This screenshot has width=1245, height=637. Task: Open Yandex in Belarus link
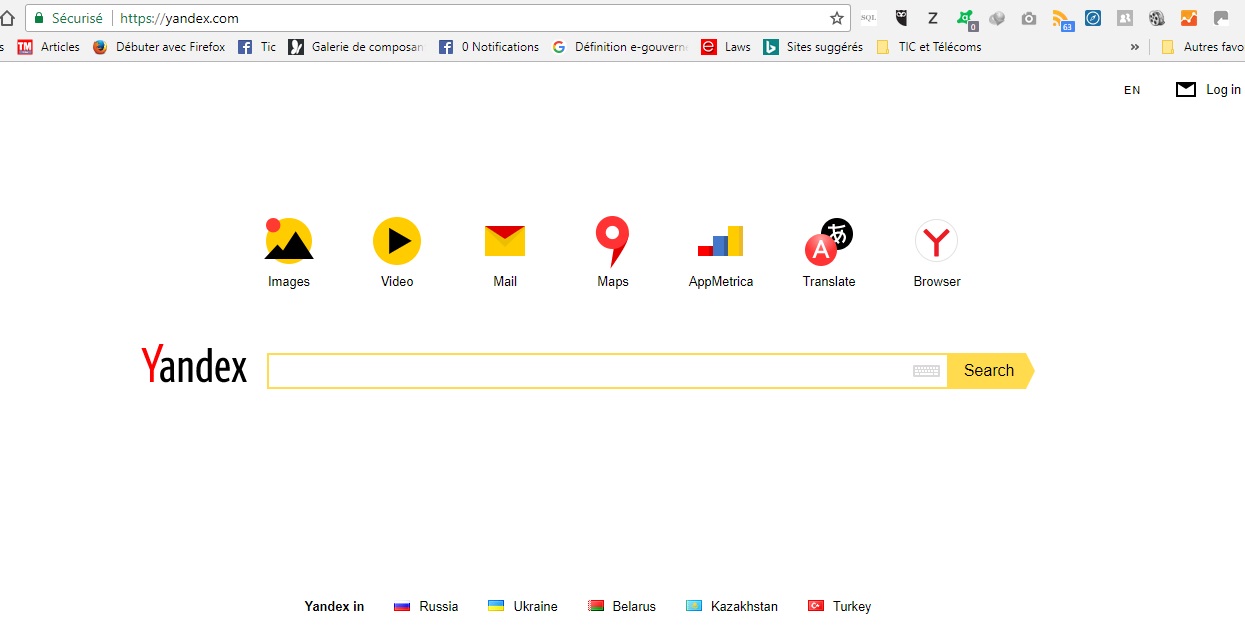(x=622, y=606)
